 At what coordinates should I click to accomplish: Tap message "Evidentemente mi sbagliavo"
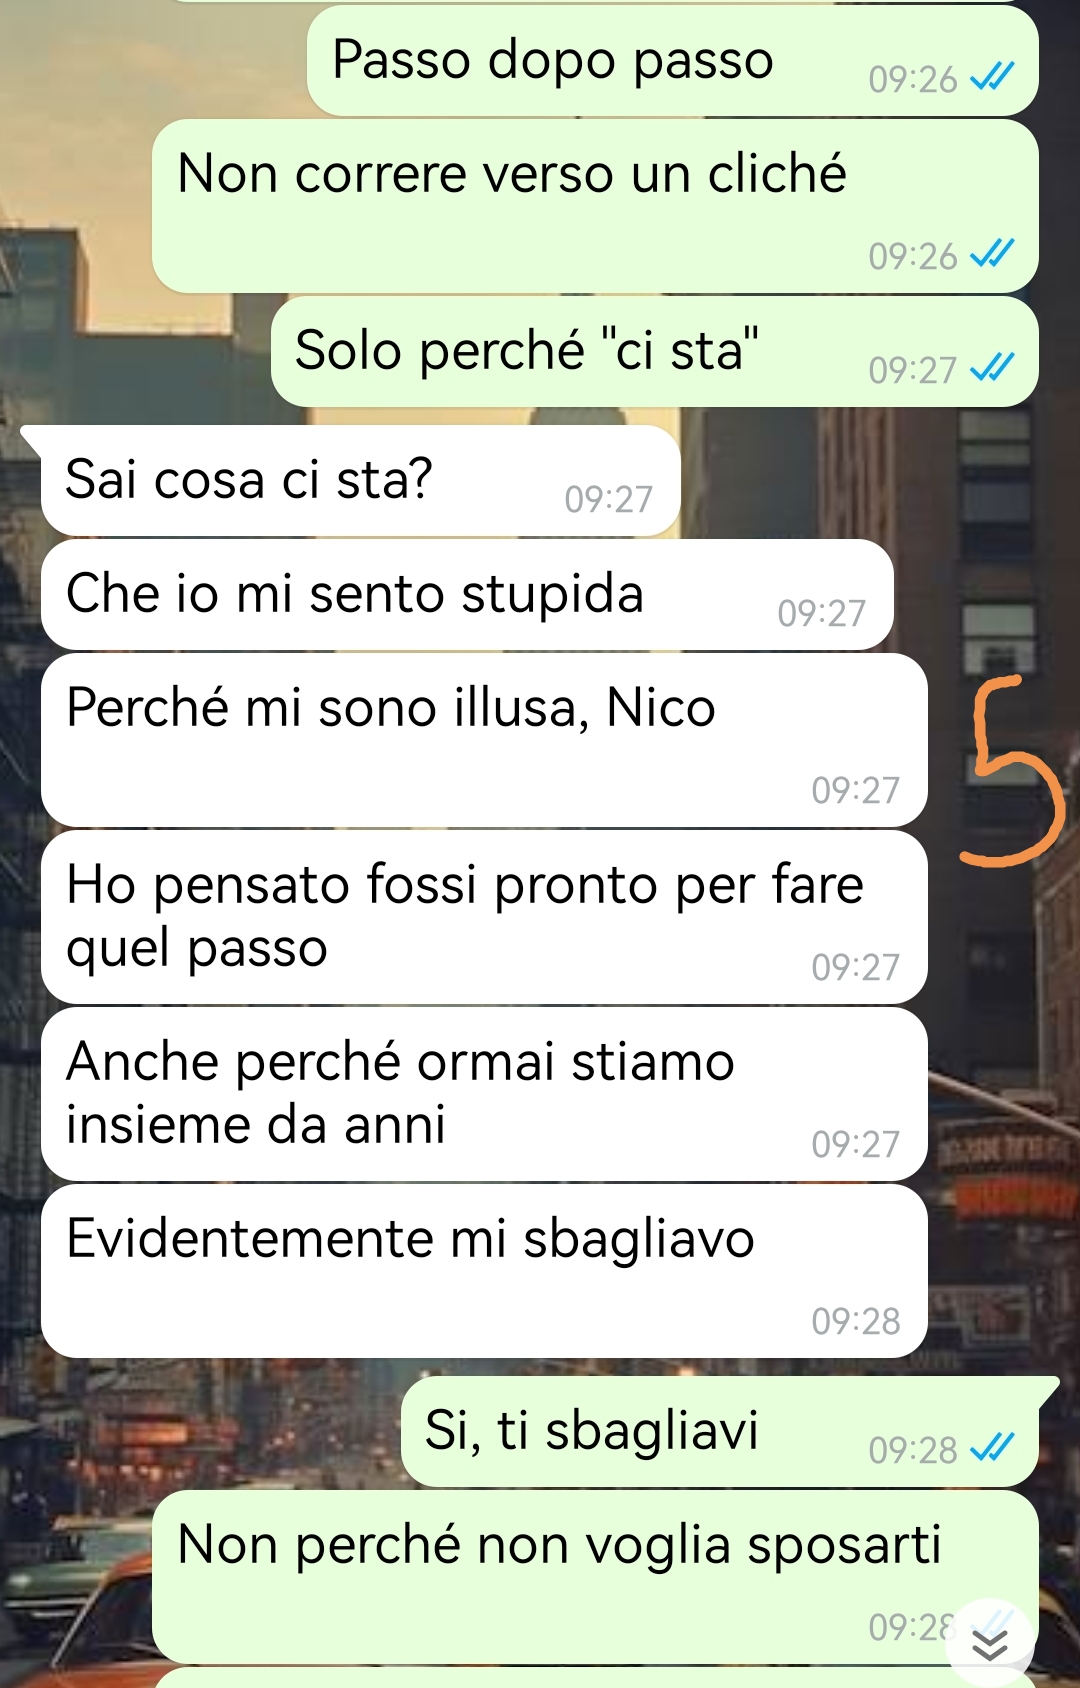484,1271
